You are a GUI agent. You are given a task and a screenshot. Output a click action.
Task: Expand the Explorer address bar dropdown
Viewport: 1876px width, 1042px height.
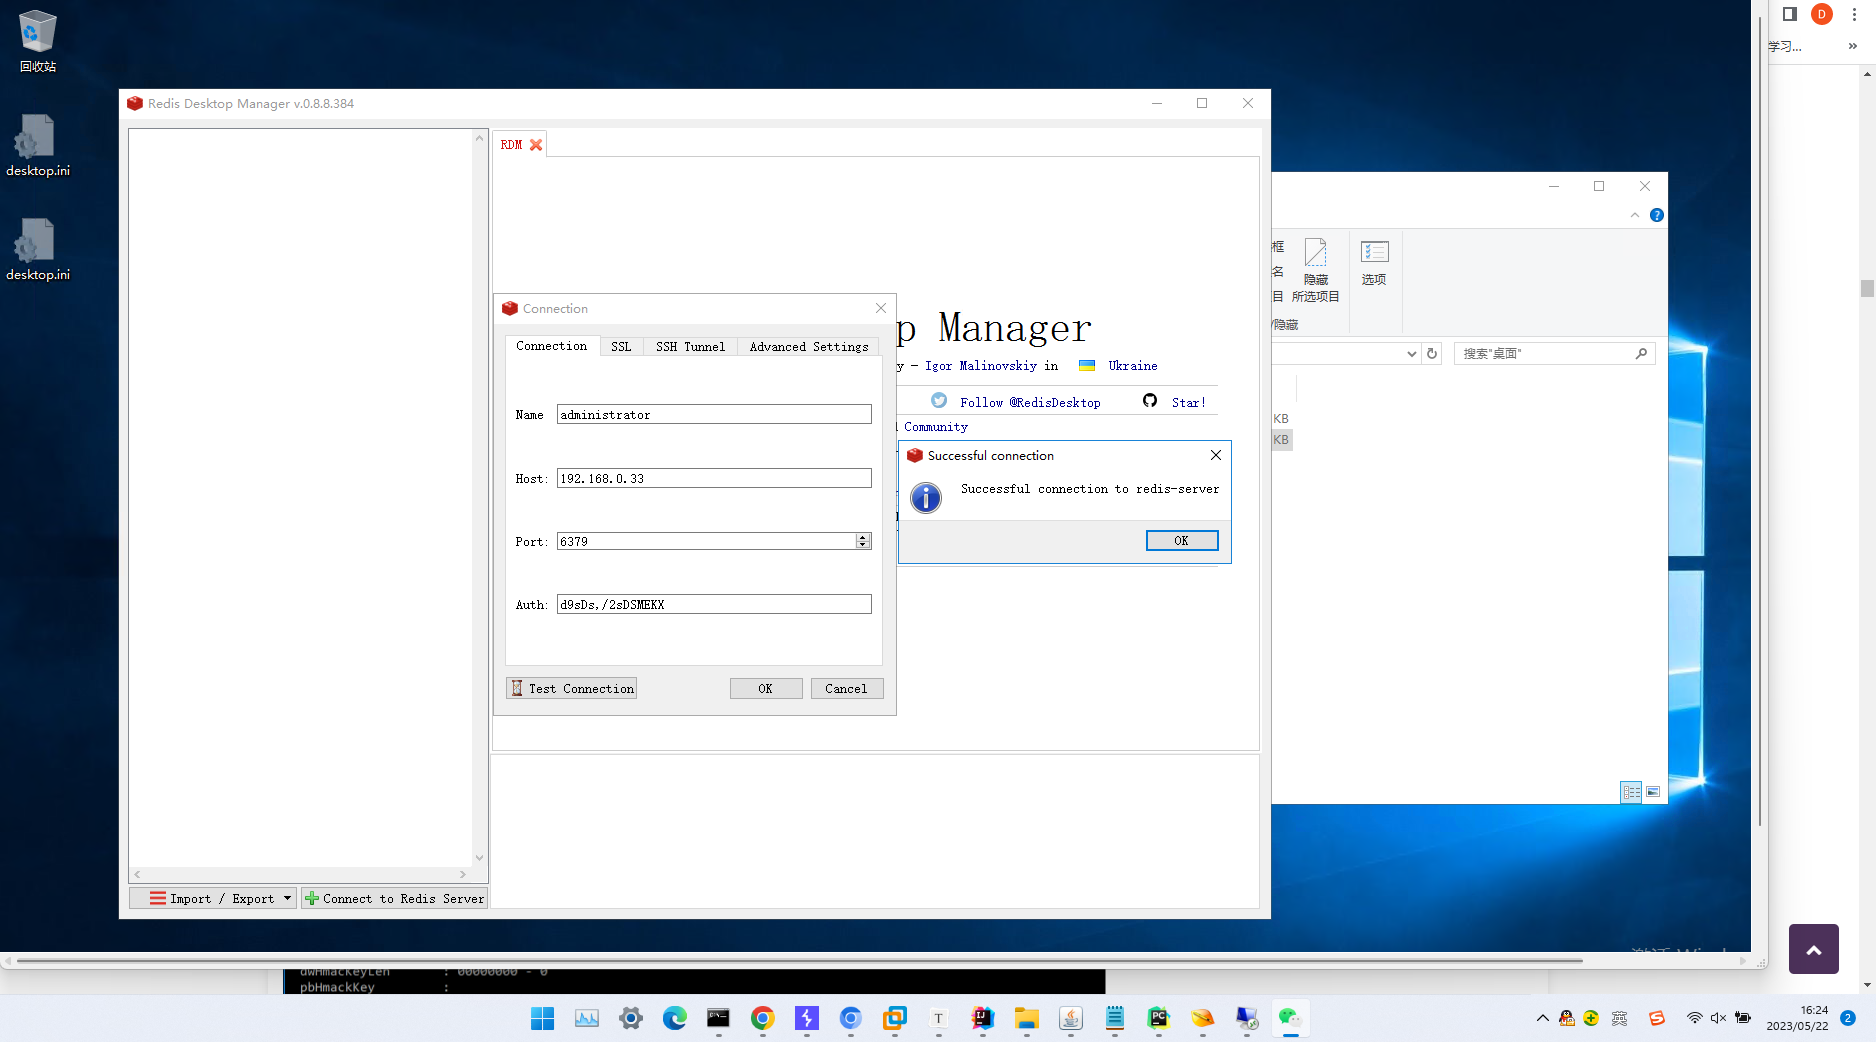pyautogui.click(x=1411, y=354)
